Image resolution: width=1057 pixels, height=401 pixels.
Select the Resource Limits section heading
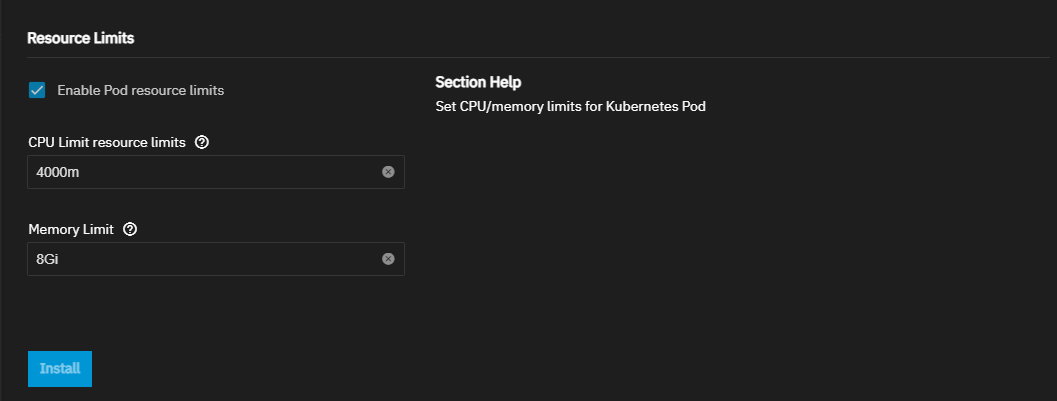point(80,38)
